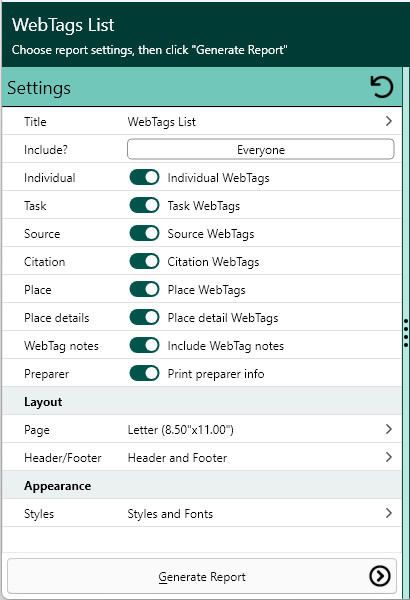Toggle Print preparer info switch
Image resolution: width=410 pixels, height=600 pixels.
(144, 373)
